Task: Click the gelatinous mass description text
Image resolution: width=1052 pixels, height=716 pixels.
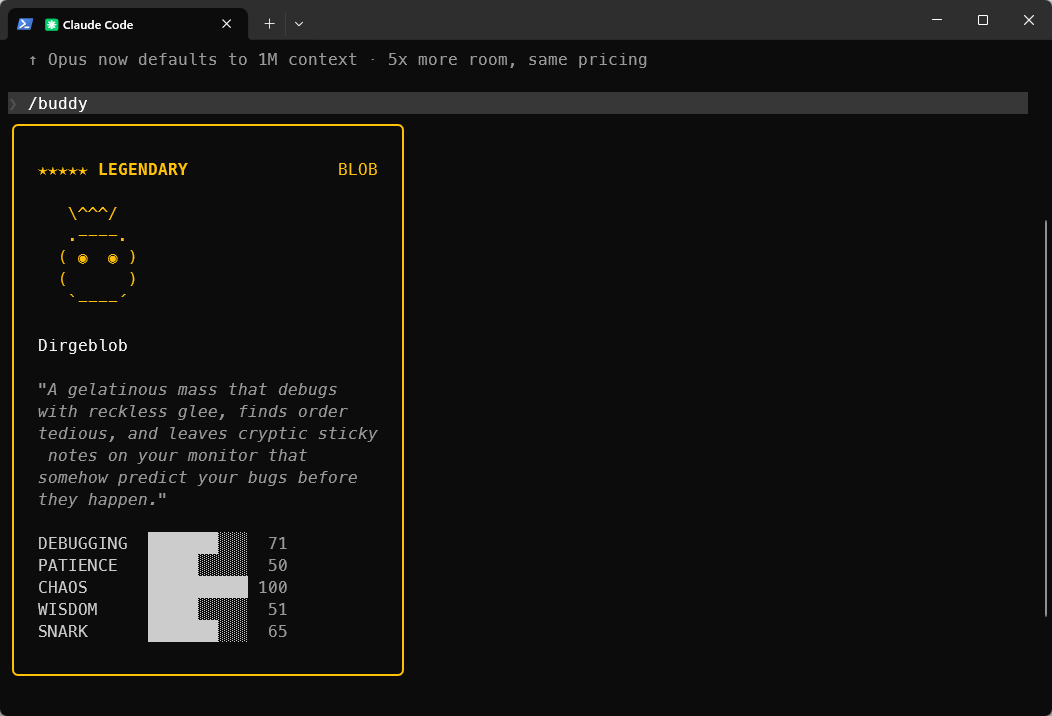Action: (x=207, y=444)
